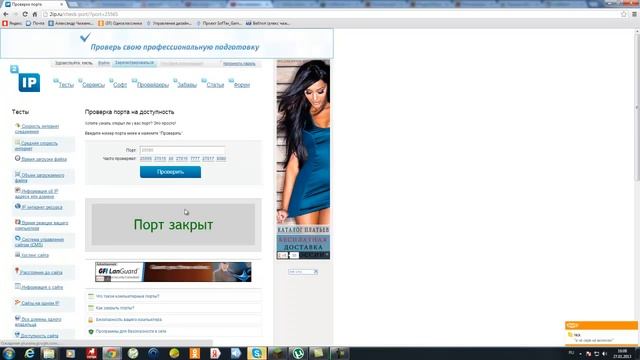Open the Статьи top menu
The width and height of the screenshot is (640, 360).
pos(215,85)
